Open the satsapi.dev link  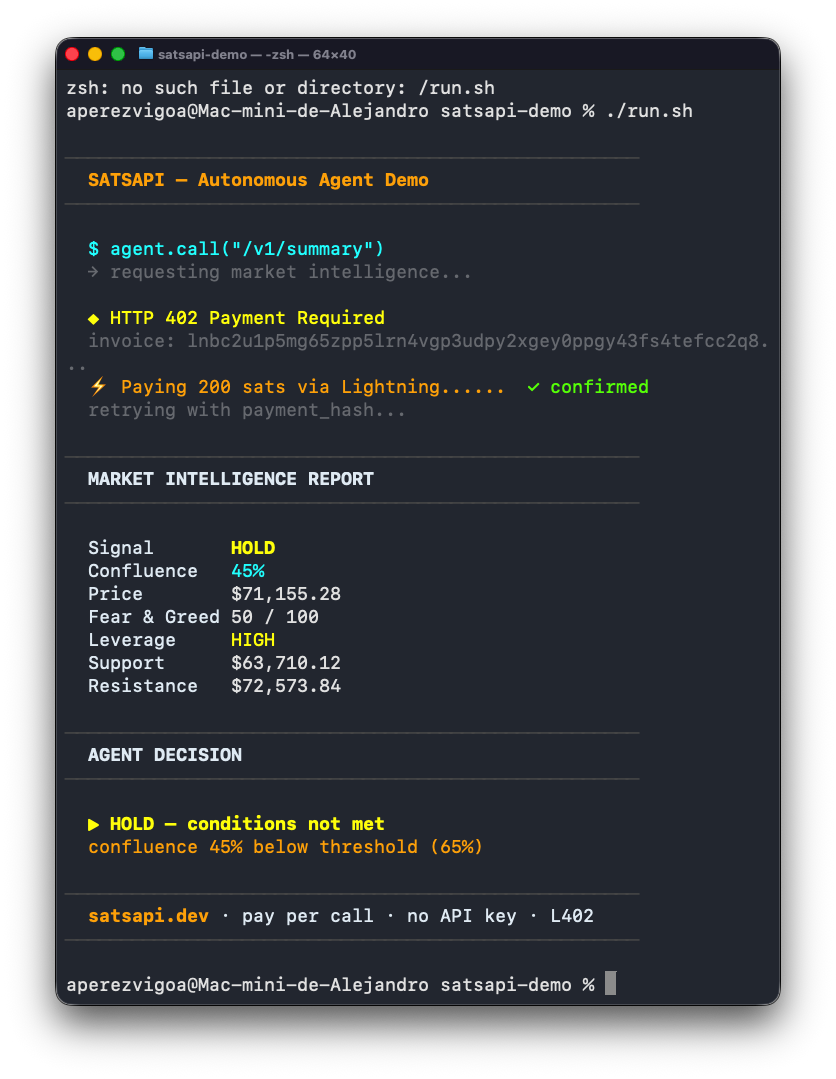pyautogui.click(x=148, y=915)
